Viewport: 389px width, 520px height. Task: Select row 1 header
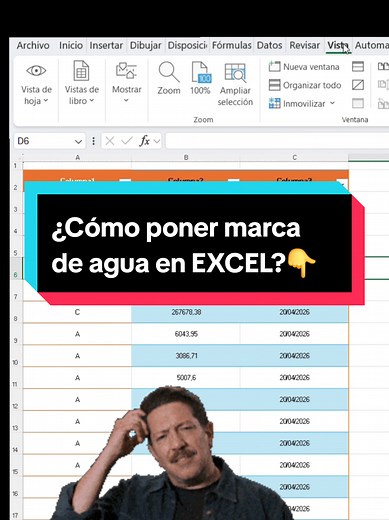[16, 166]
